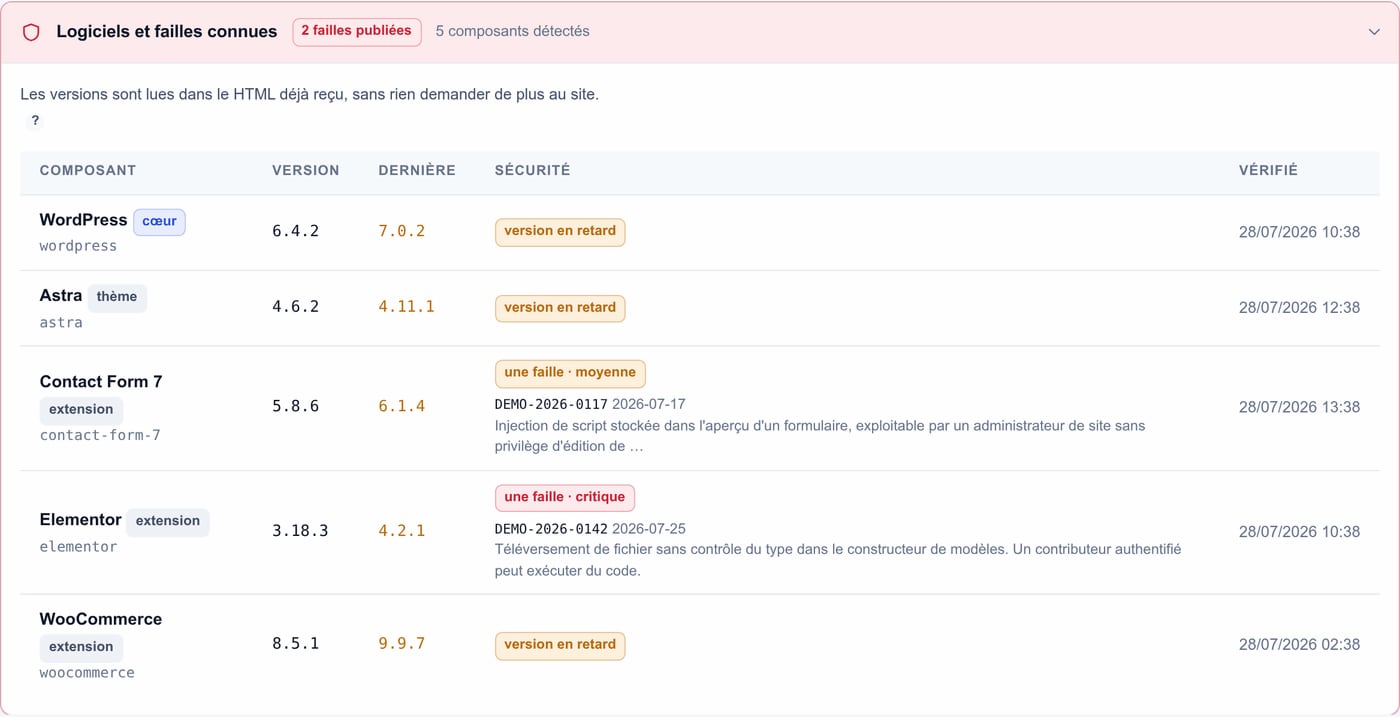Click the timestamp 28/07/2026 02:38

tap(1299, 646)
